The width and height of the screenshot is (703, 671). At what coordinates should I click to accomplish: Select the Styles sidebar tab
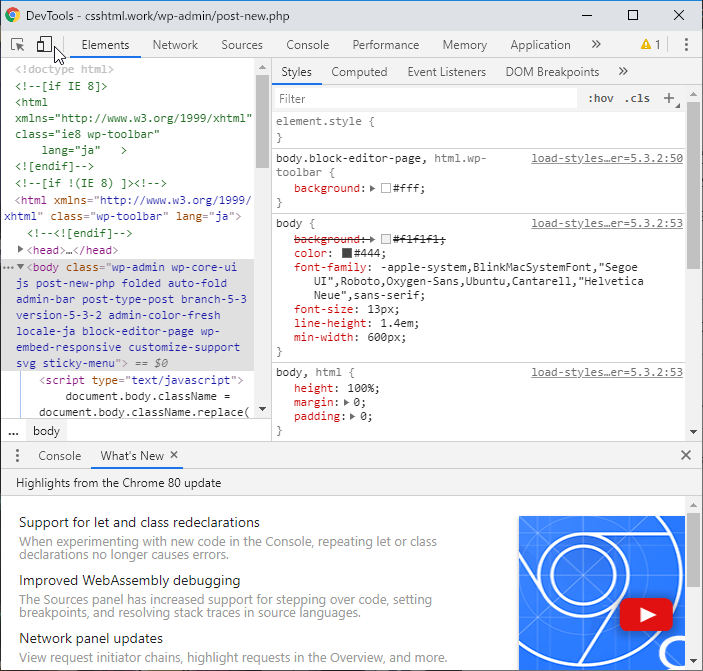point(296,72)
